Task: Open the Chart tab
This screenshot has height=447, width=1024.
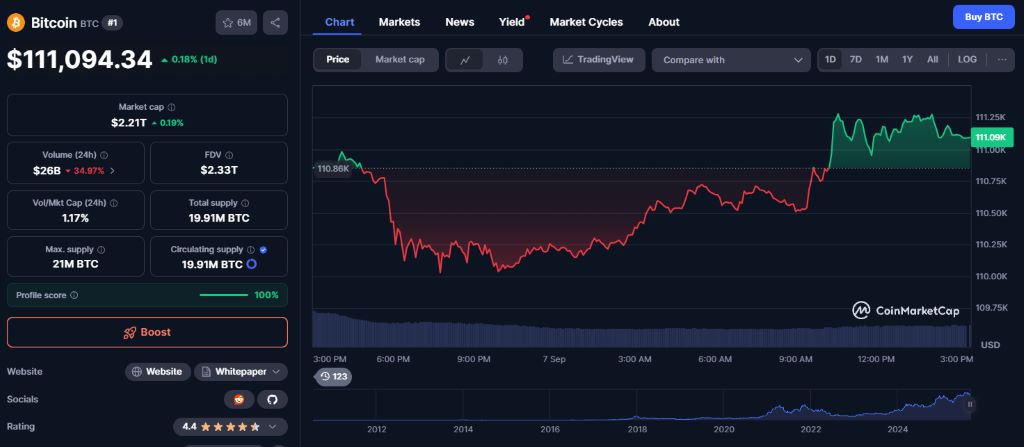Action: click(340, 22)
